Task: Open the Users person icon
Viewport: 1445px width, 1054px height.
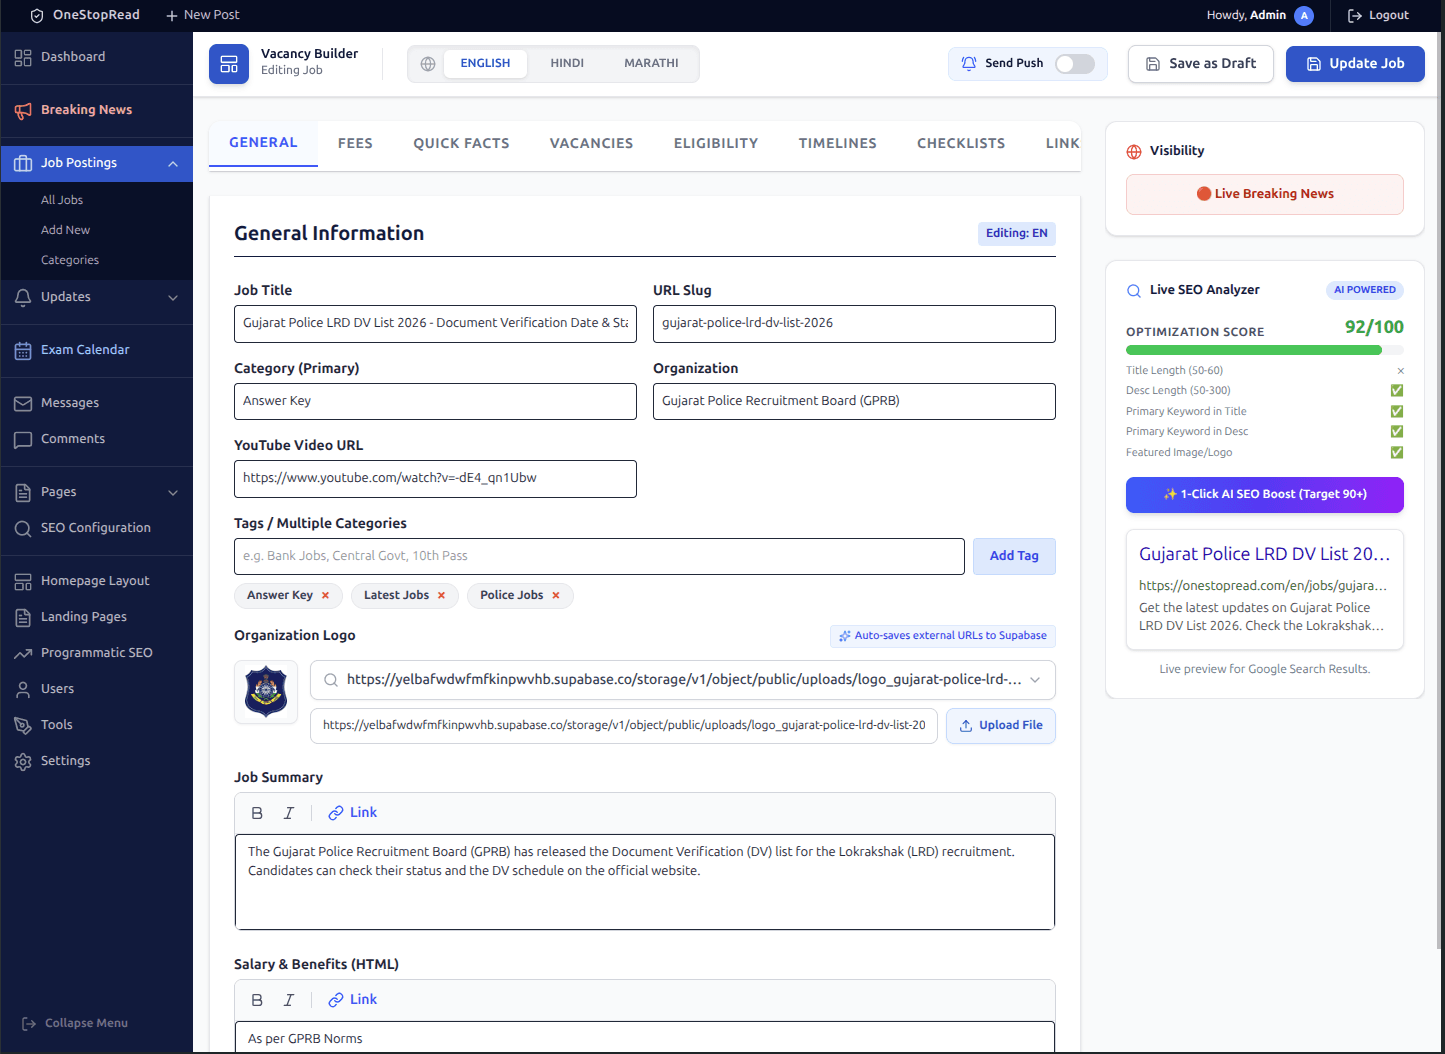Action: [x=23, y=690]
